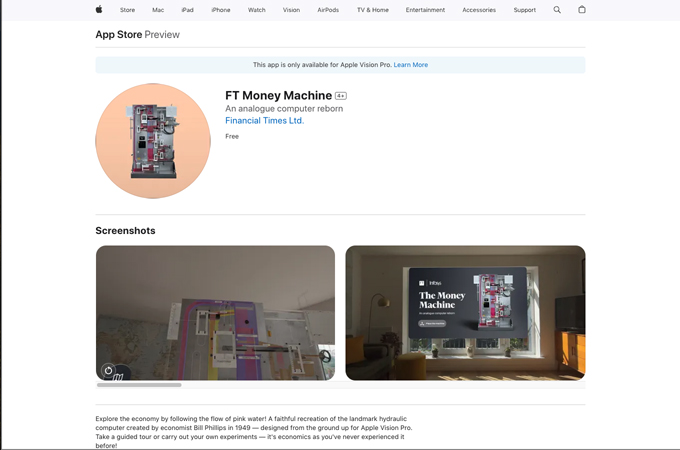
Task: Click the FT Money Machine app icon
Action: pos(153,141)
